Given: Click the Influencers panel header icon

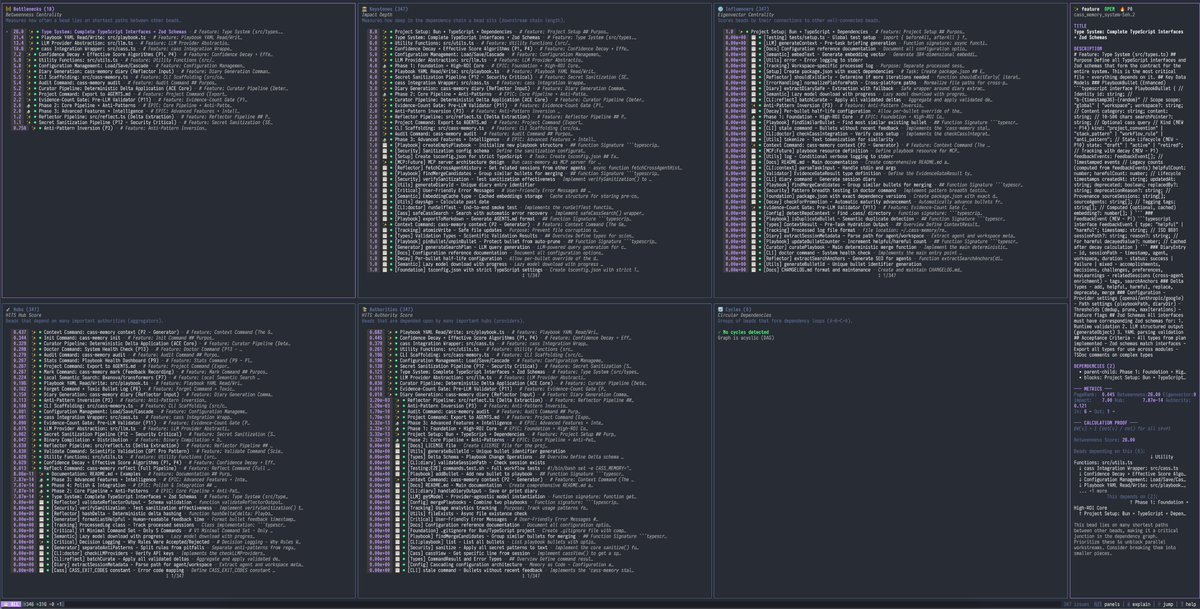Looking at the screenshot, I should [x=720, y=9].
